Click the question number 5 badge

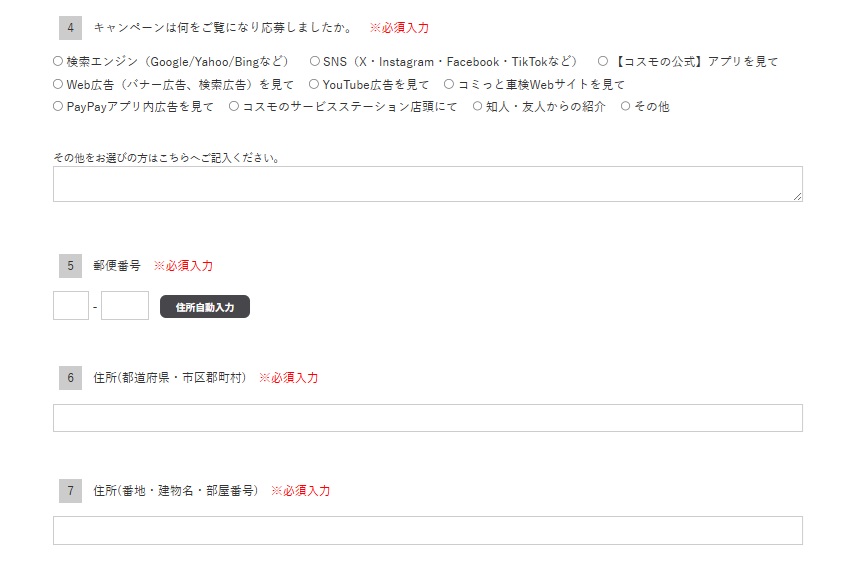tap(70, 266)
